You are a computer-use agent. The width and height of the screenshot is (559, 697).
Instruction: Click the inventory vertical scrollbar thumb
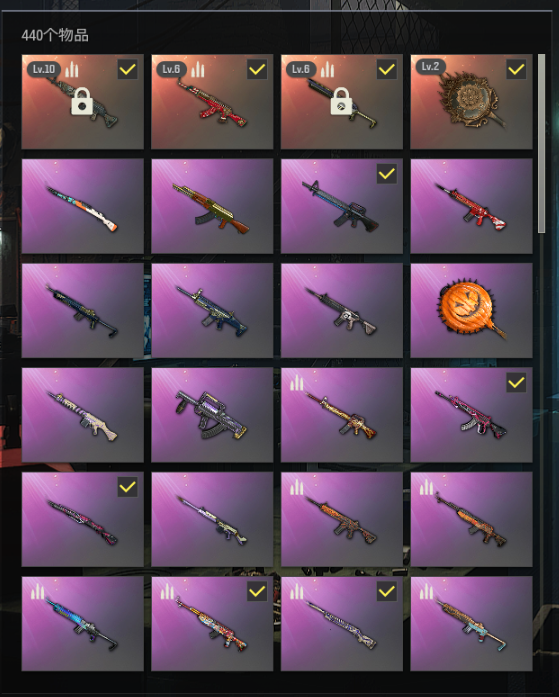[541, 143]
